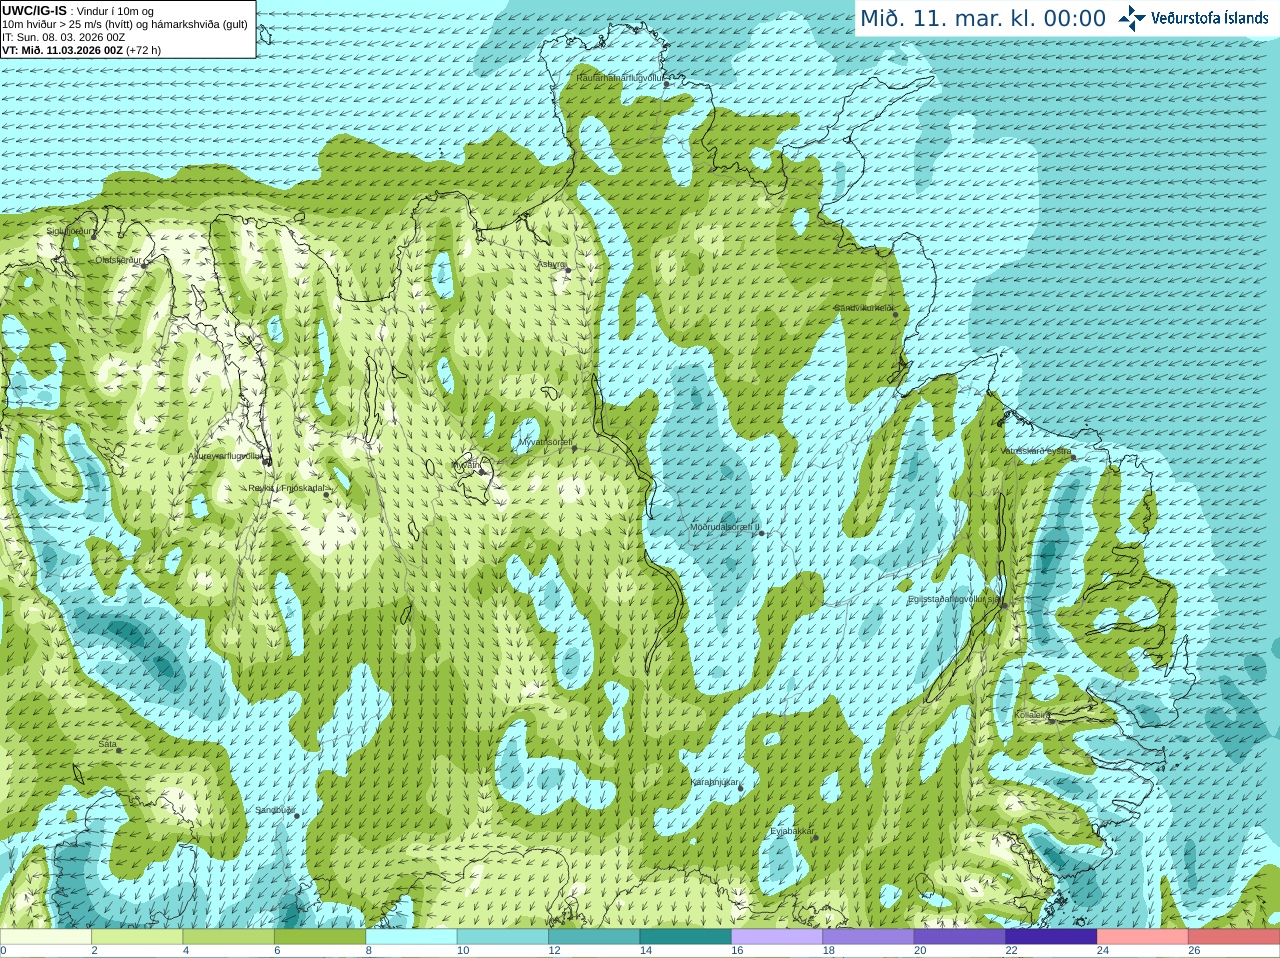Click the 22–24 m/s dark indigo swatch
1280x958 pixels.
coord(1051,937)
